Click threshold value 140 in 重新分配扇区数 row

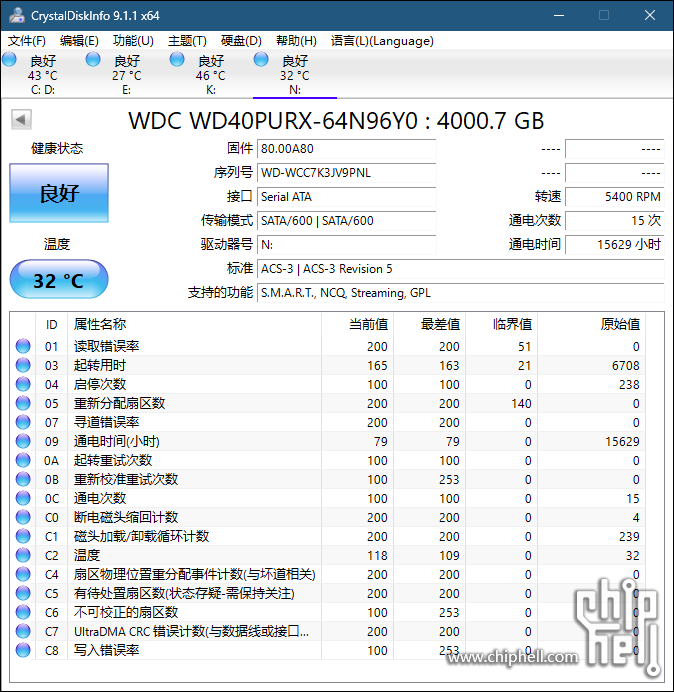click(x=521, y=403)
